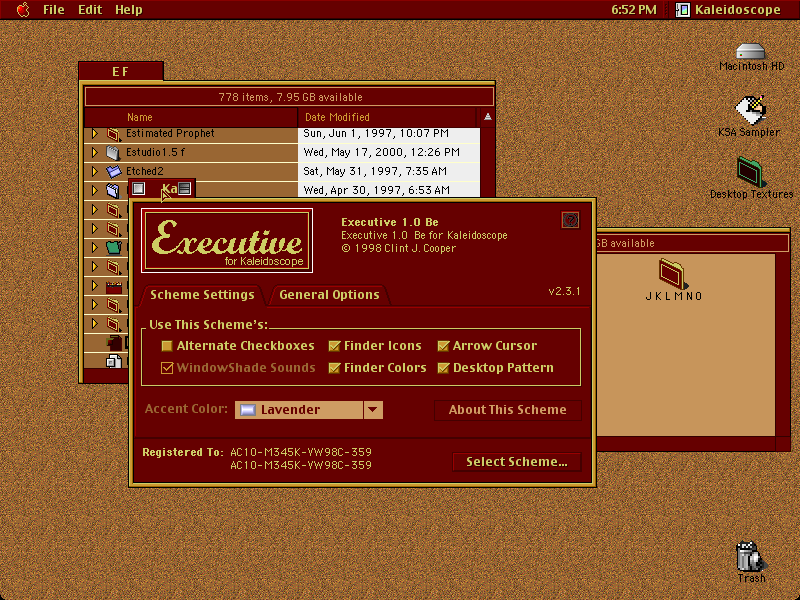
Task: Click the 'v2.3.1' version text
Action: [x=564, y=291]
